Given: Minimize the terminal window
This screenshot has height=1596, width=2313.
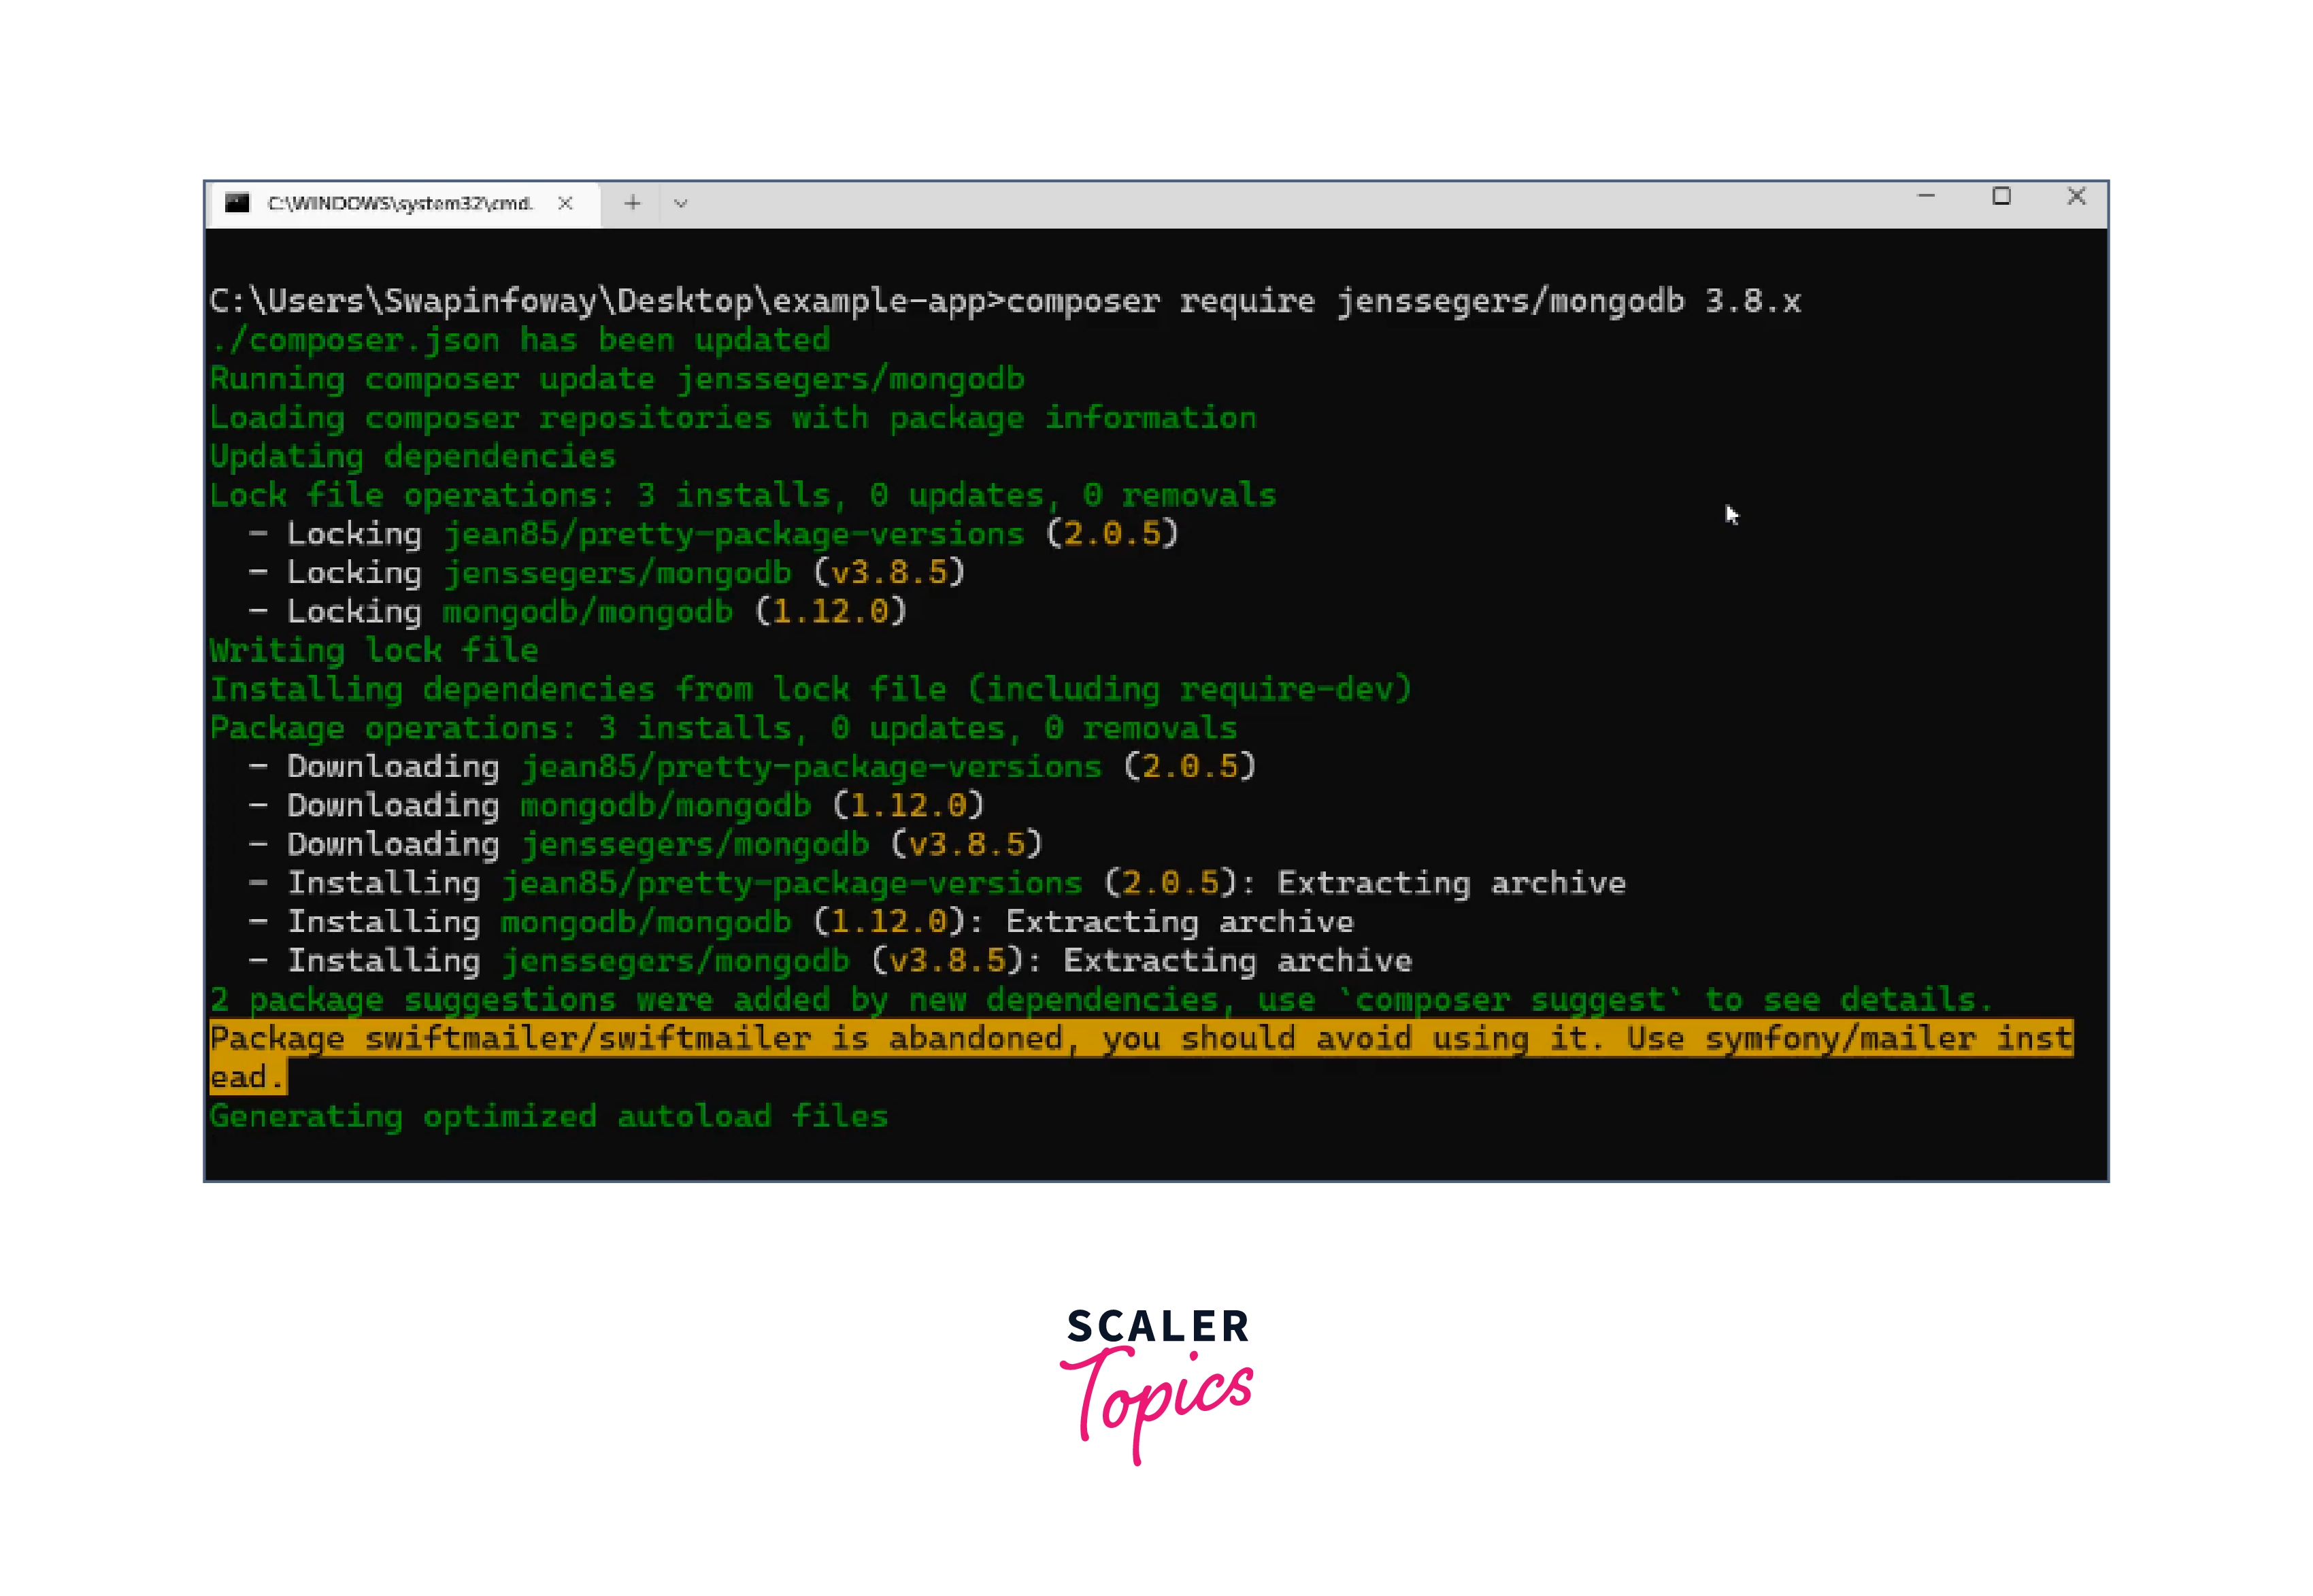Looking at the screenshot, I should coord(1926,196).
